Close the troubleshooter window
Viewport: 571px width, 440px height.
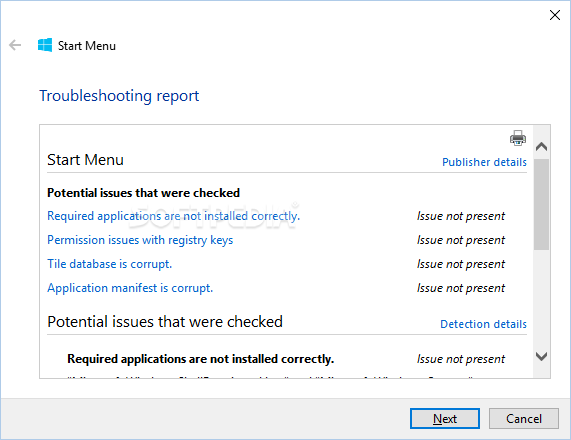pos(555,15)
